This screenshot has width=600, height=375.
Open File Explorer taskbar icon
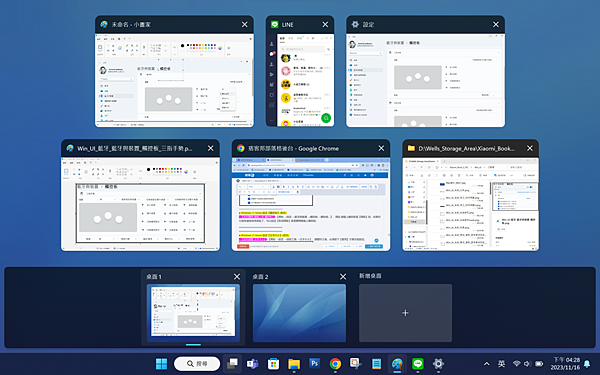click(x=294, y=364)
